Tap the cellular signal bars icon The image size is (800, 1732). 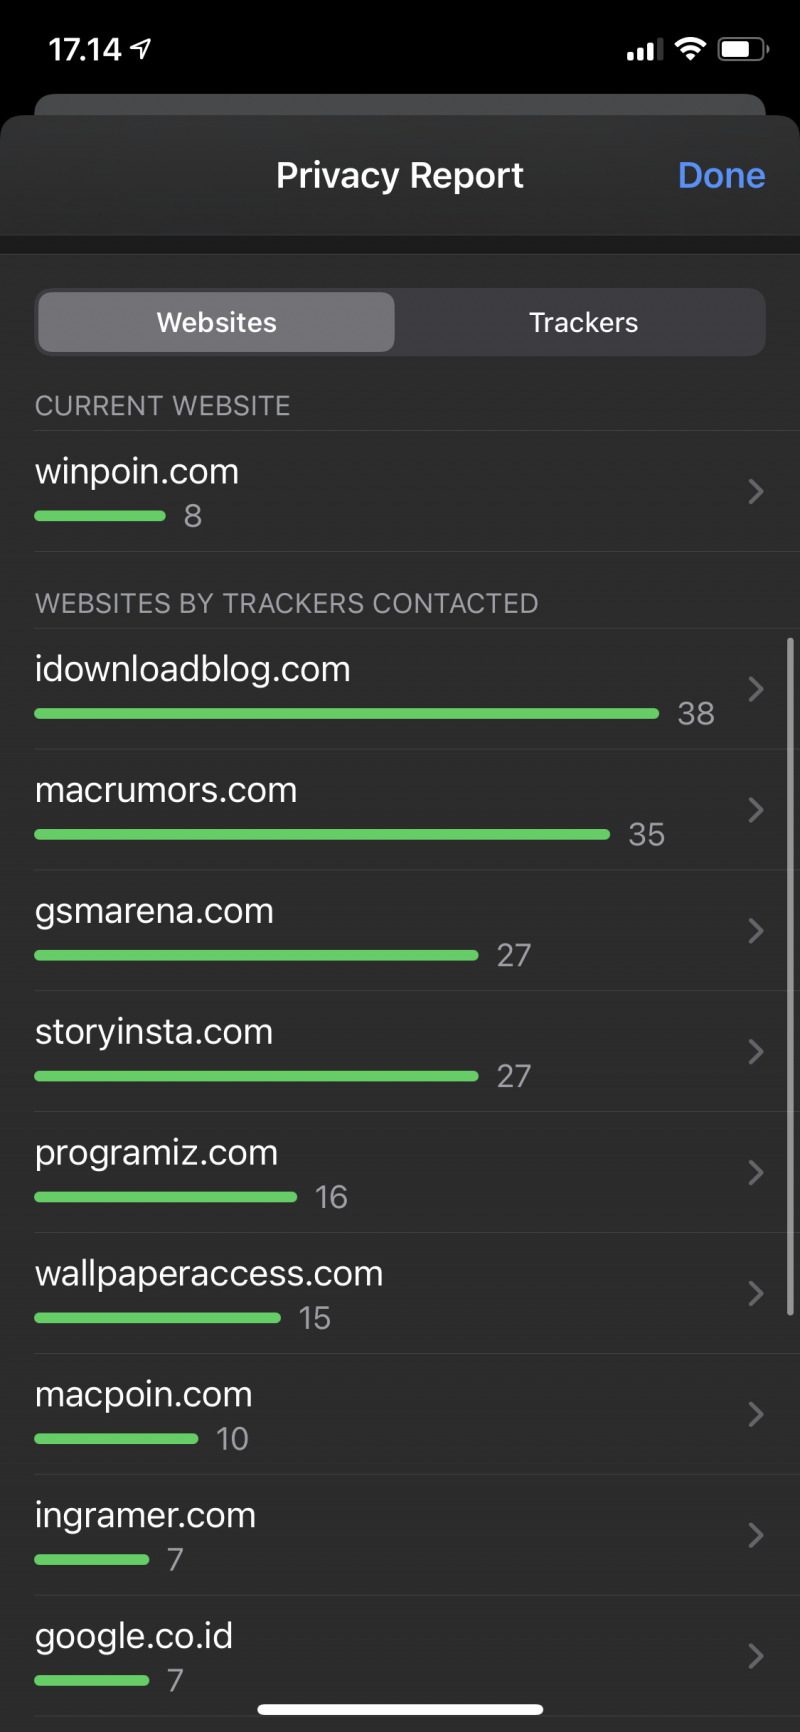644,50
